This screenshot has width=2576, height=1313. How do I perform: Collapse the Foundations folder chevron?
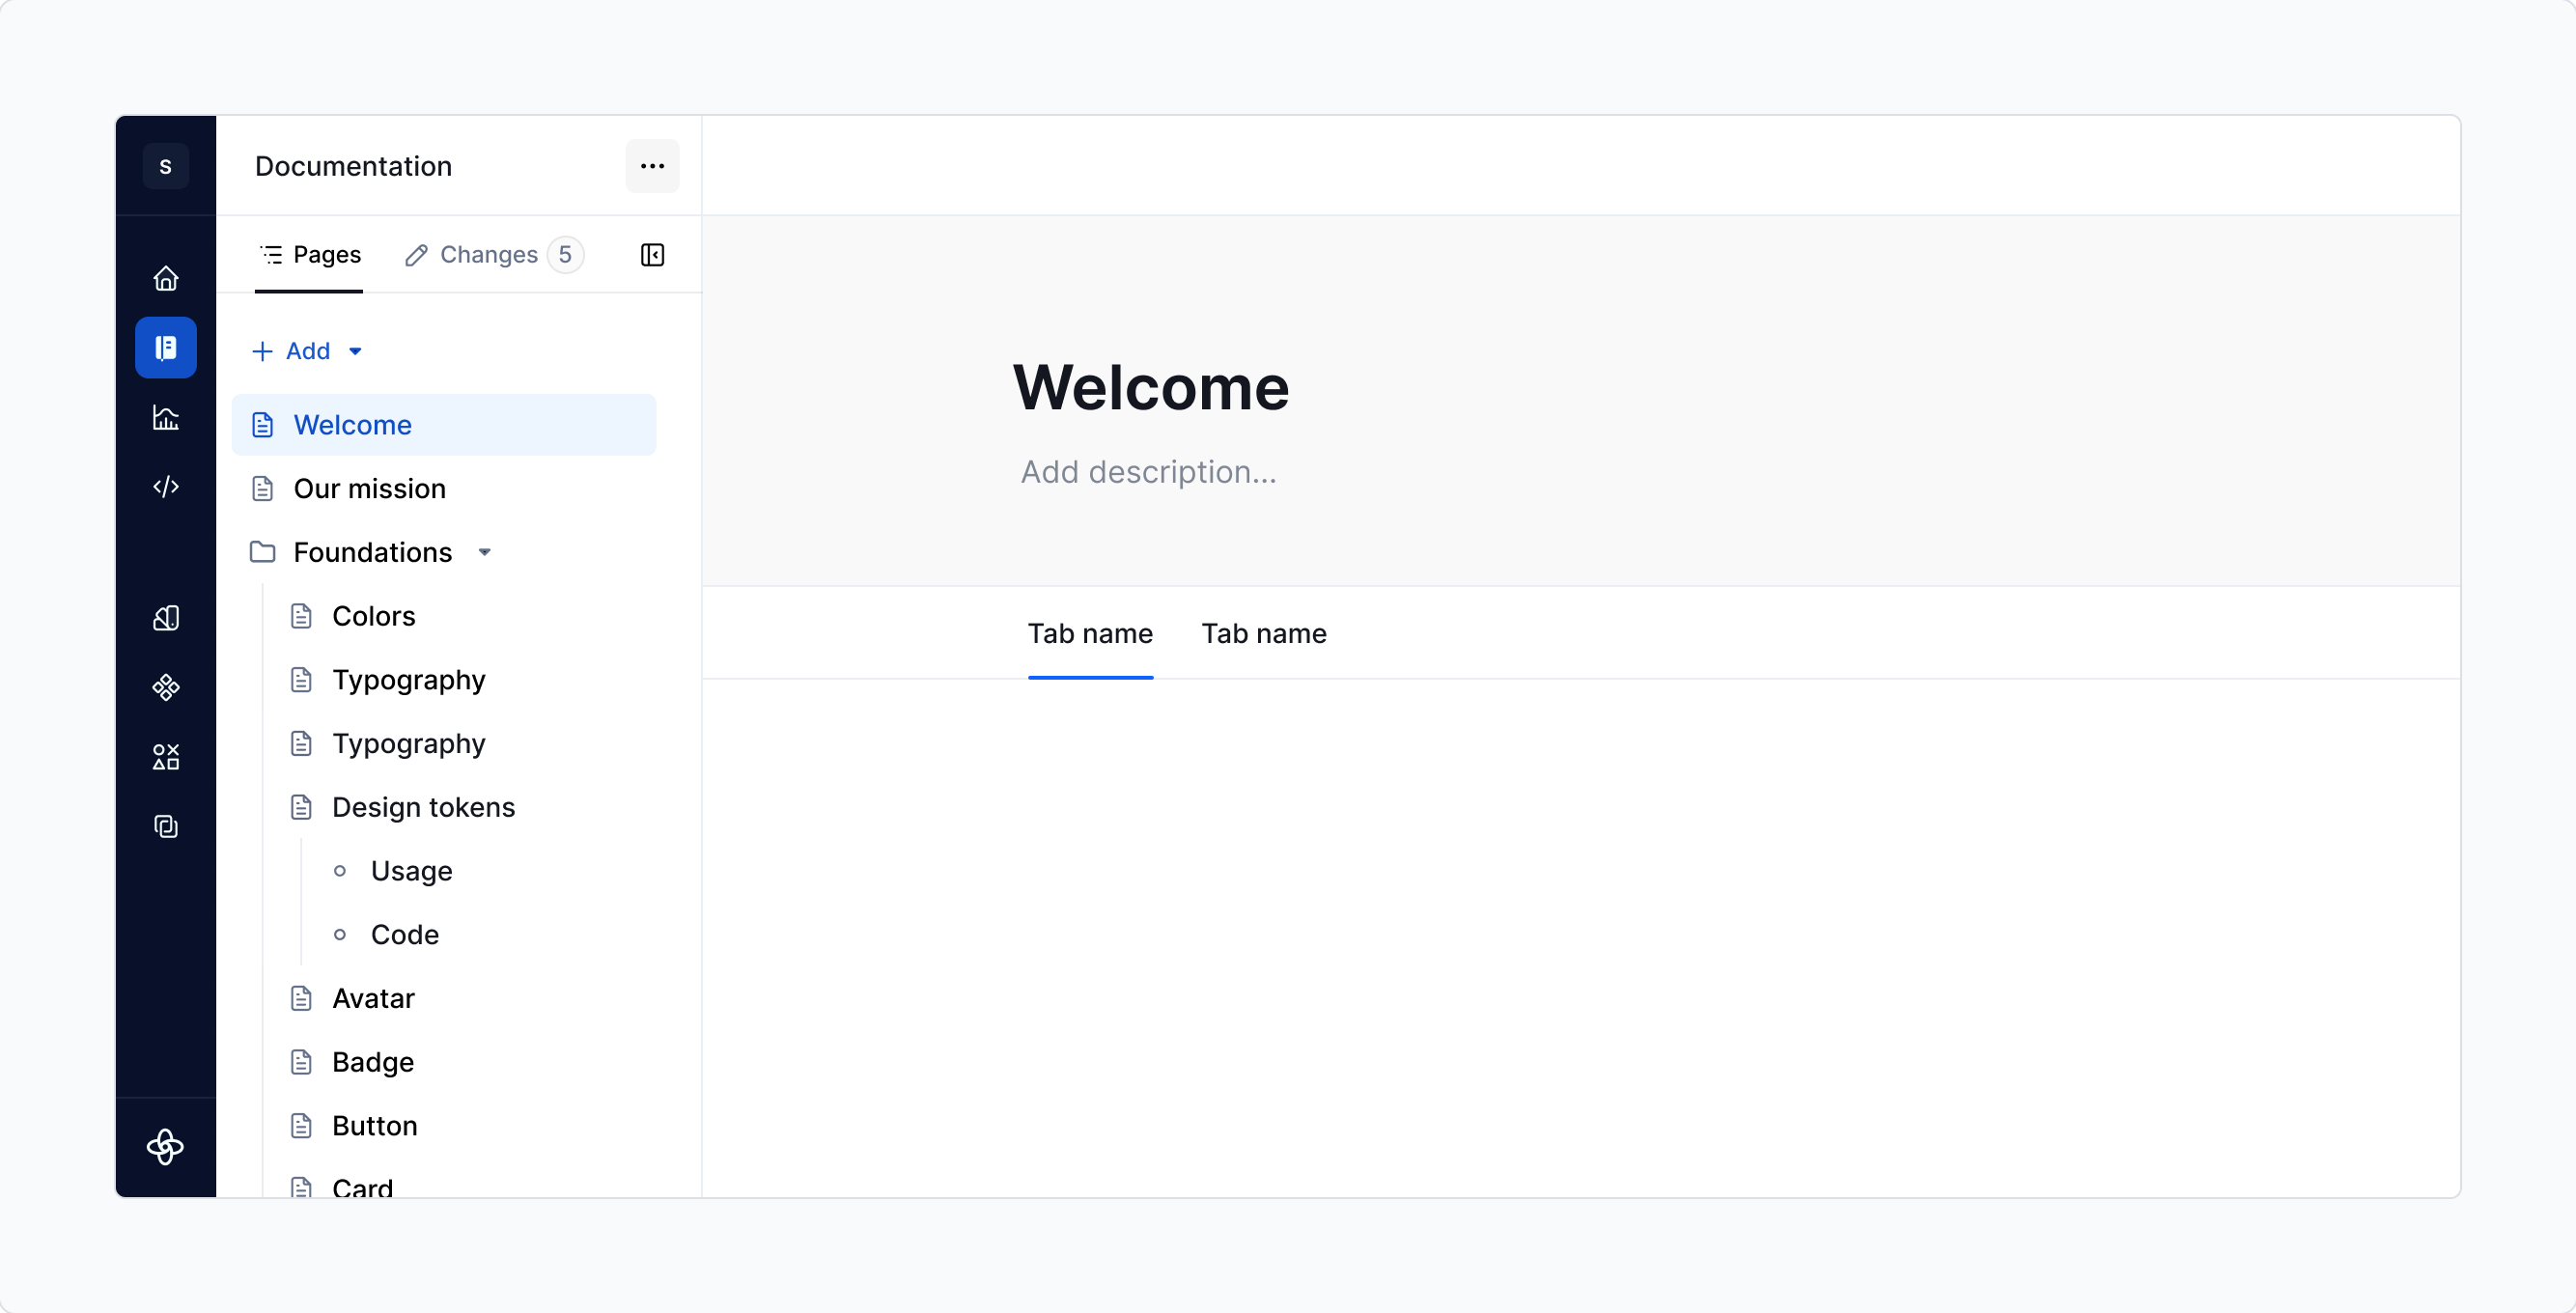[x=485, y=551]
